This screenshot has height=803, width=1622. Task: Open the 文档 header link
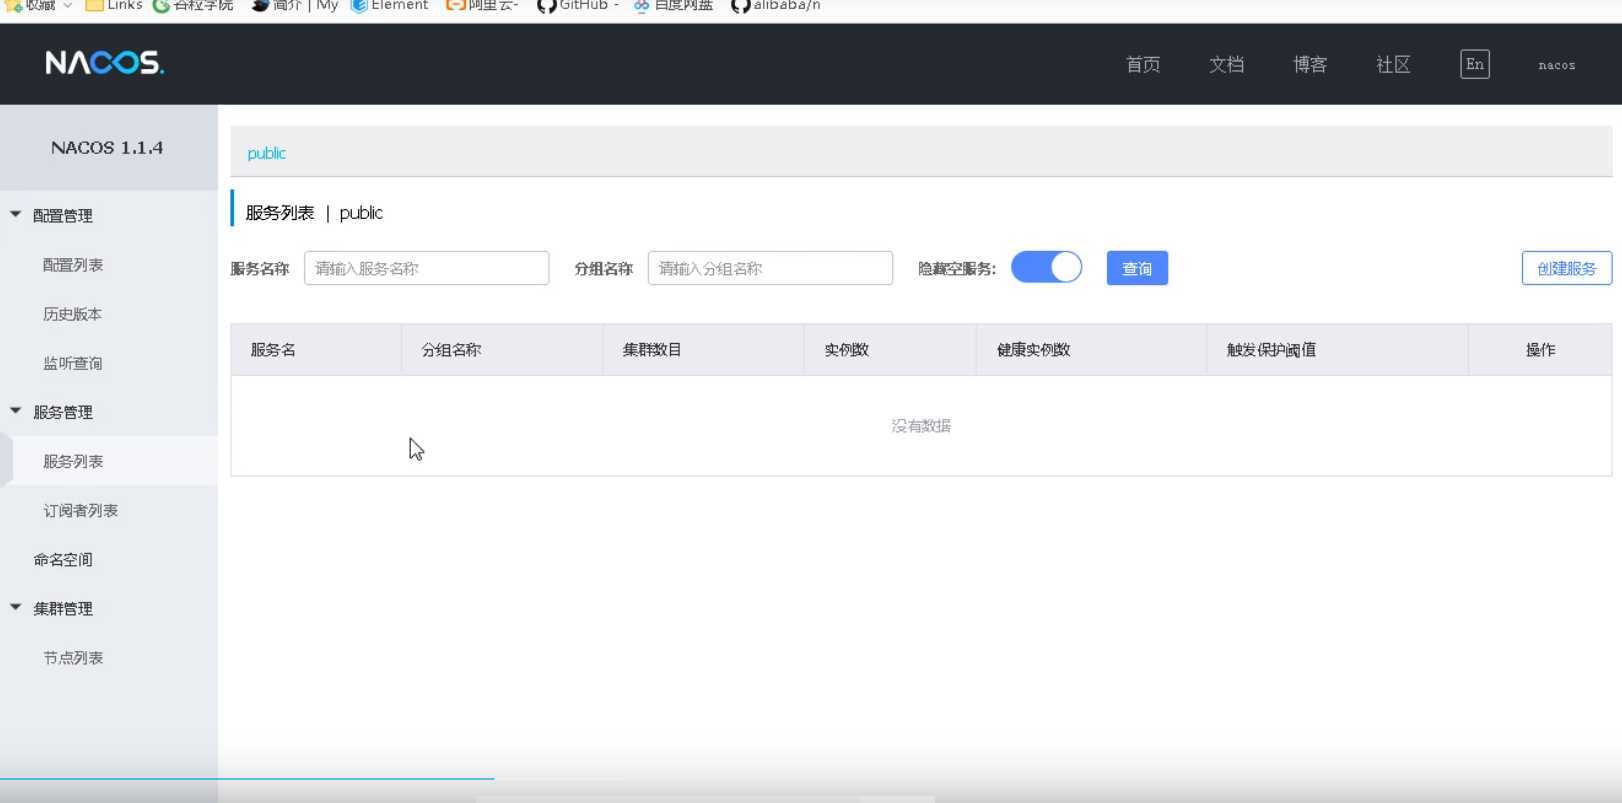coord(1226,65)
